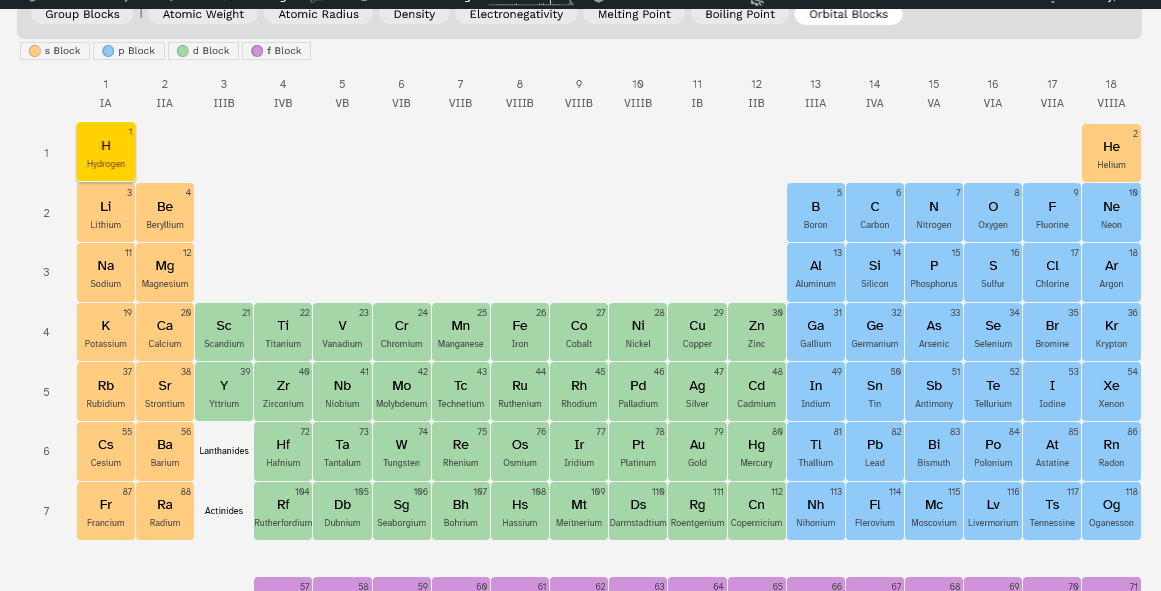The height and width of the screenshot is (591, 1161).
Task: Click the d Block color swatch
Action: point(181,50)
